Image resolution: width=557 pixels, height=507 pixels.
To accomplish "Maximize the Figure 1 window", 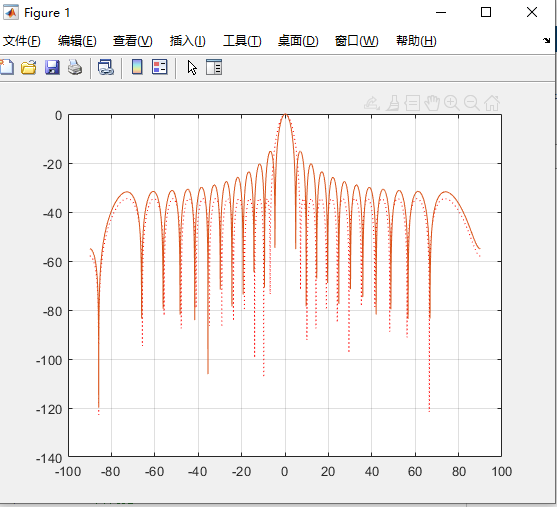I will (x=486, y=12).
